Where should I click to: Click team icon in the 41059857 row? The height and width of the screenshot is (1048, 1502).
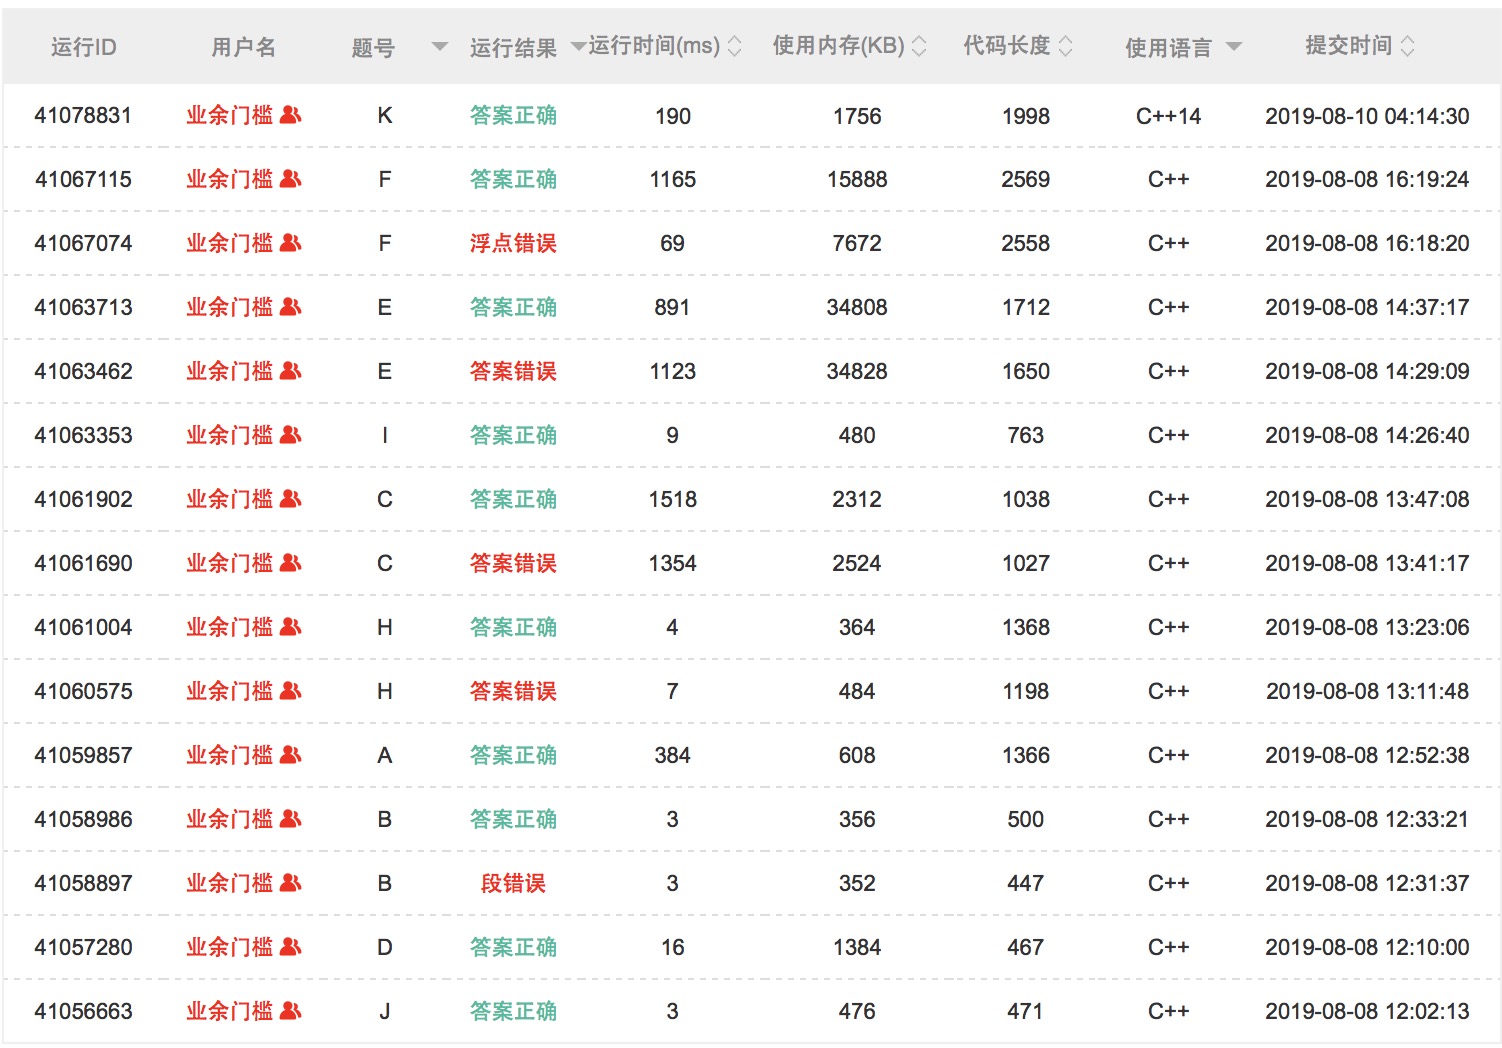click(x=291, y=755)
